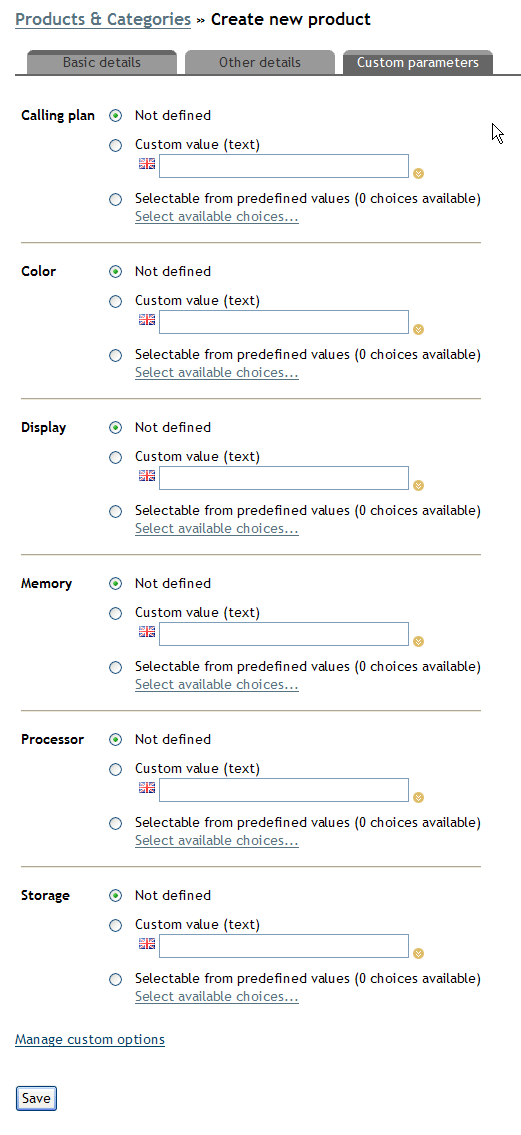Click the Save button
The width and height of the screenshot is (521, 1135).
click(x=36, y=1098)
